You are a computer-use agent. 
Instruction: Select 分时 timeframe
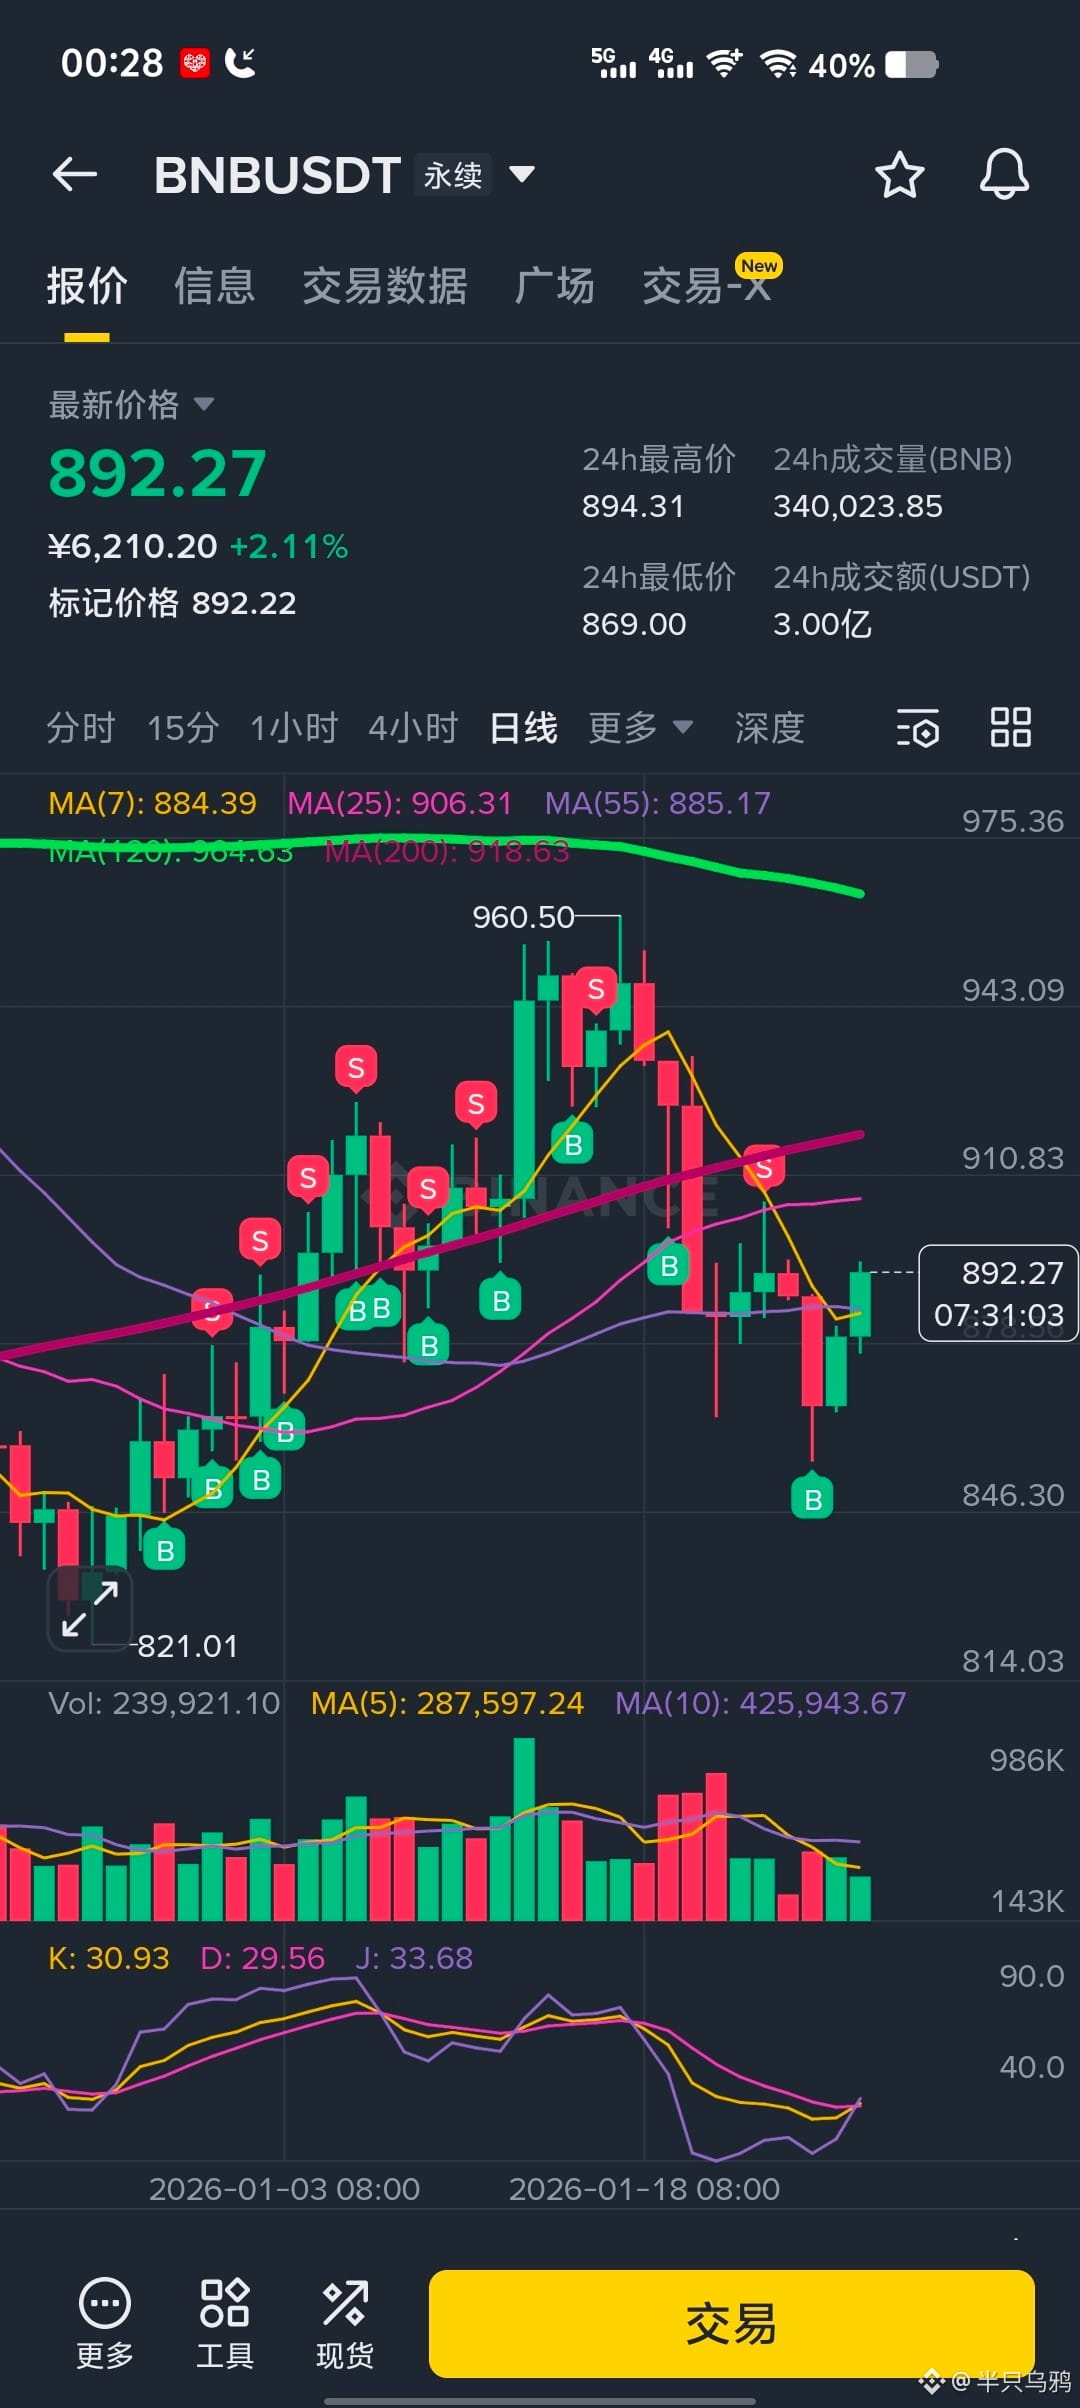[x=81, y=727]
